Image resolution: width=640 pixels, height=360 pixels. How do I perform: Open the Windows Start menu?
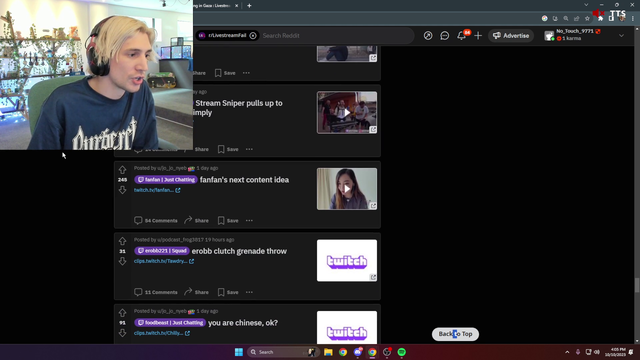click(239, 352)
